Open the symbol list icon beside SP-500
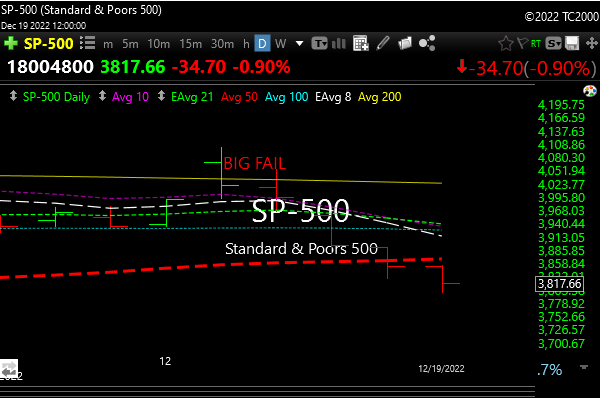Image resolution: width=600 pixels, height=398 pixels. coord(87,43)
